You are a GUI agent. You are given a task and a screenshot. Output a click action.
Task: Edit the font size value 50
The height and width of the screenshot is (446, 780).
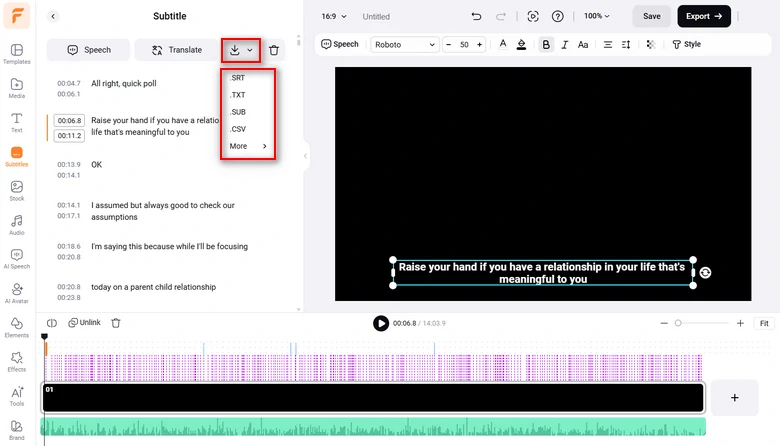pos(464,44)
